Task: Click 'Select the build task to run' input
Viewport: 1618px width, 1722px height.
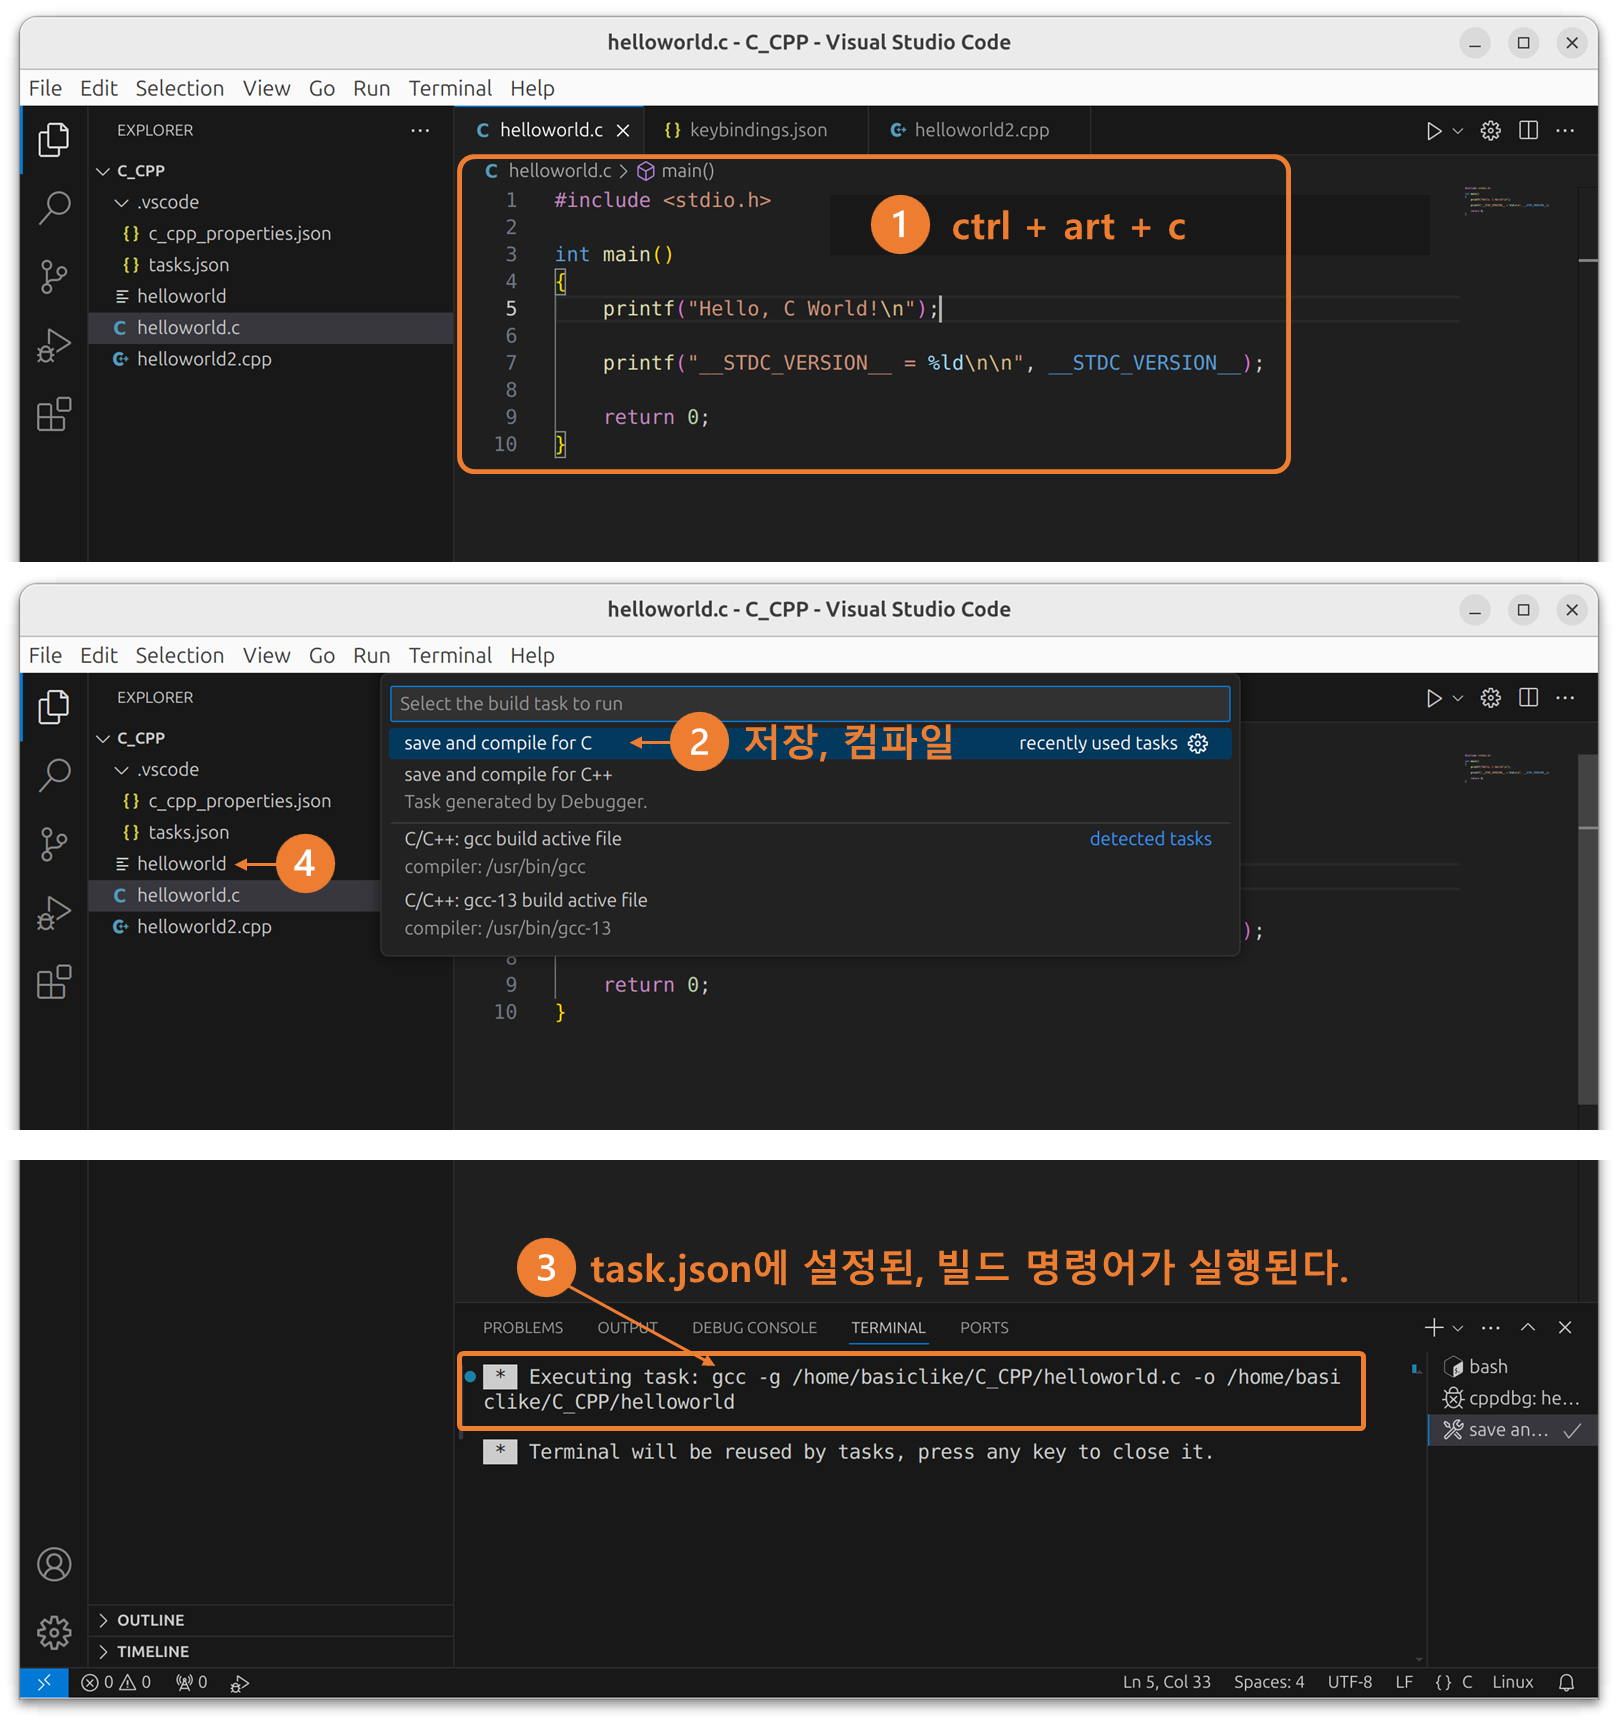Action: 810,703
